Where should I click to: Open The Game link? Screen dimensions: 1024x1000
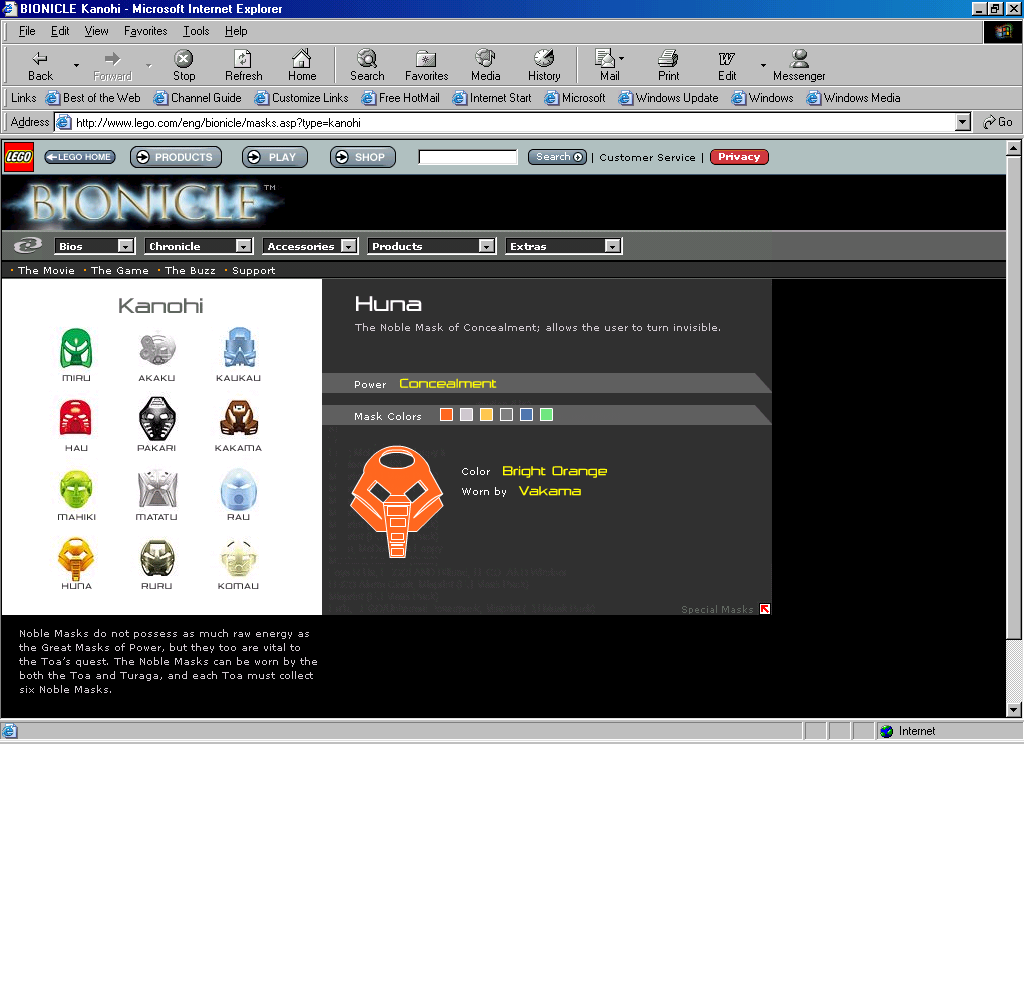[x=120, y=270]
